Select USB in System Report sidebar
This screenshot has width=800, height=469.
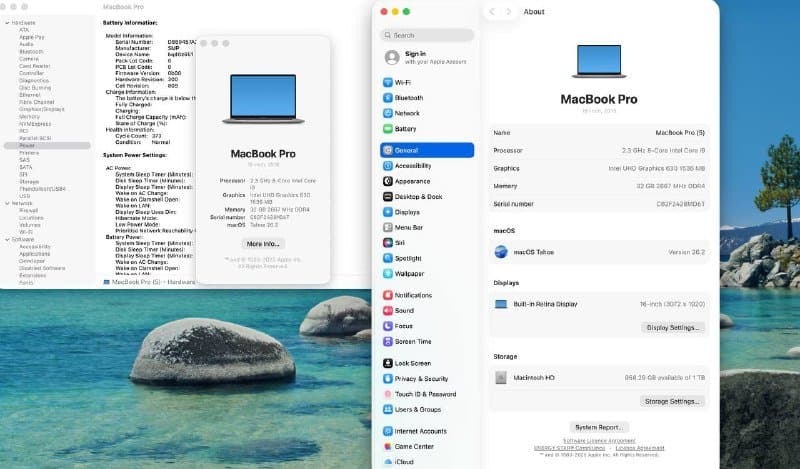coord(24,196)
